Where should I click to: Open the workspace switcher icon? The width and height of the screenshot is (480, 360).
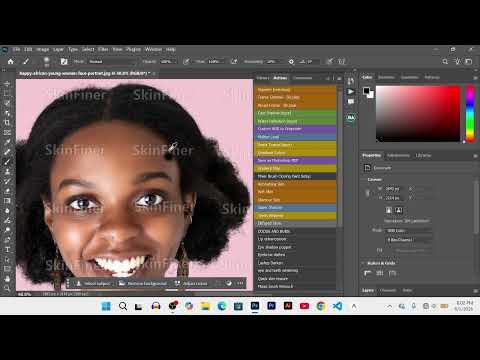[469, 61]
